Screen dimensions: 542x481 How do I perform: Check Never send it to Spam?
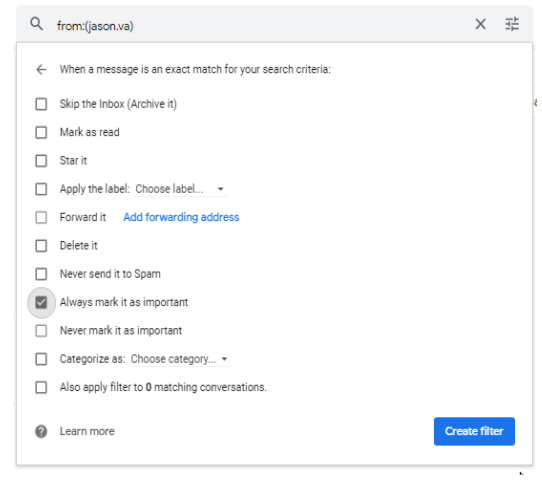[41, 274]
